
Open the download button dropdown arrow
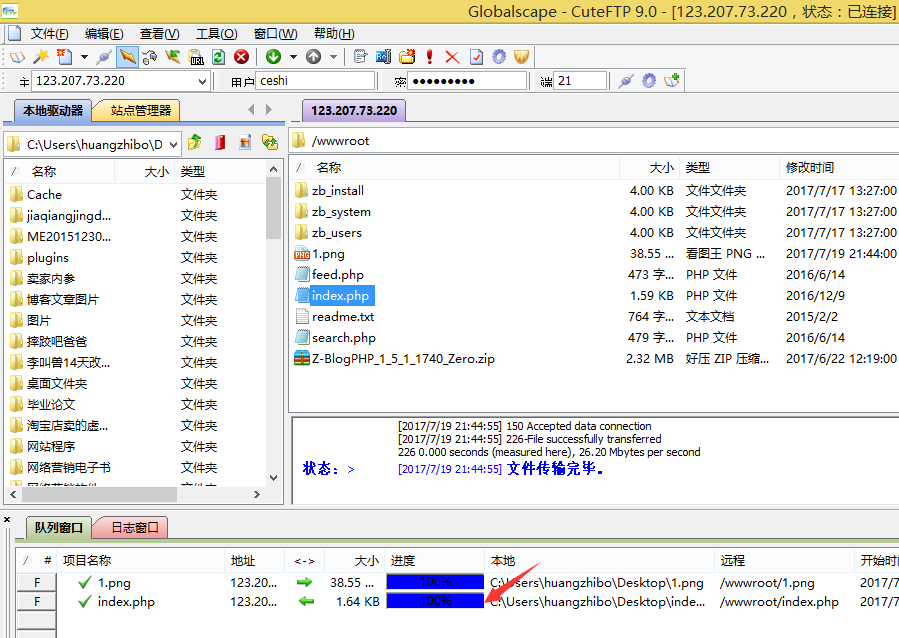[x=291, y=57]
